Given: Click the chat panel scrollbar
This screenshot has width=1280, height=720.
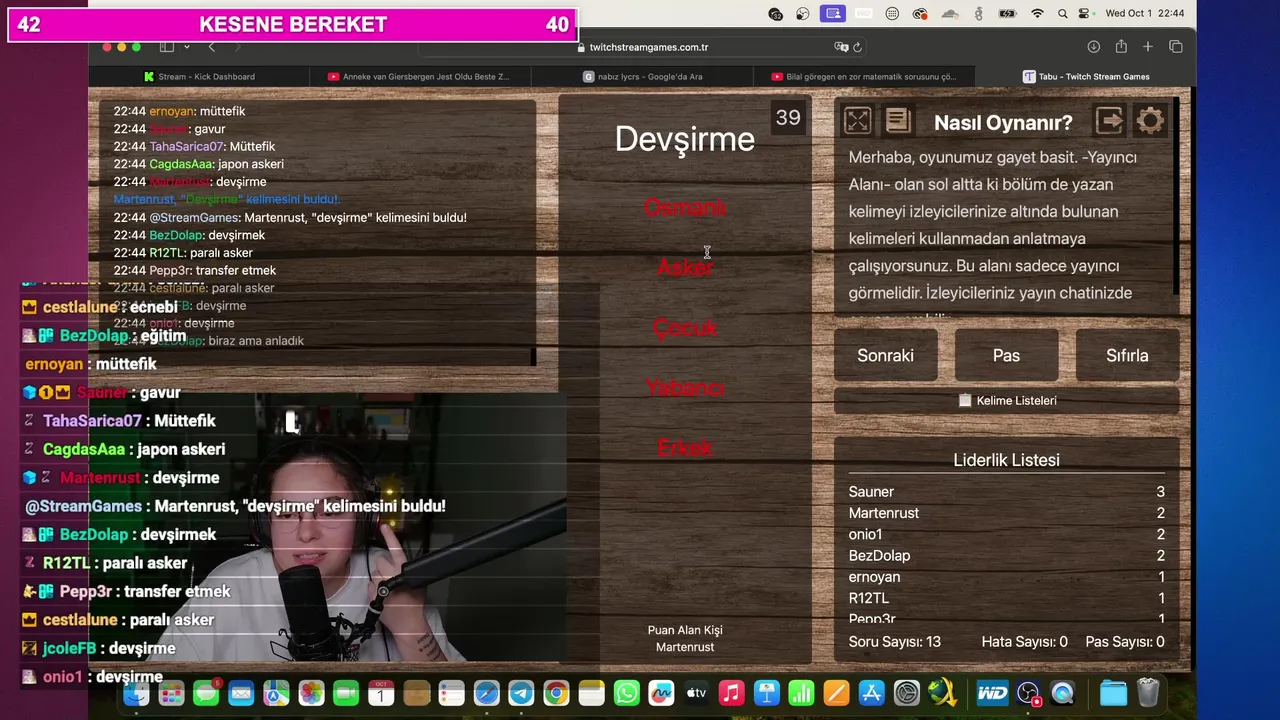Looking at the screenshot, I should [533, 355].
